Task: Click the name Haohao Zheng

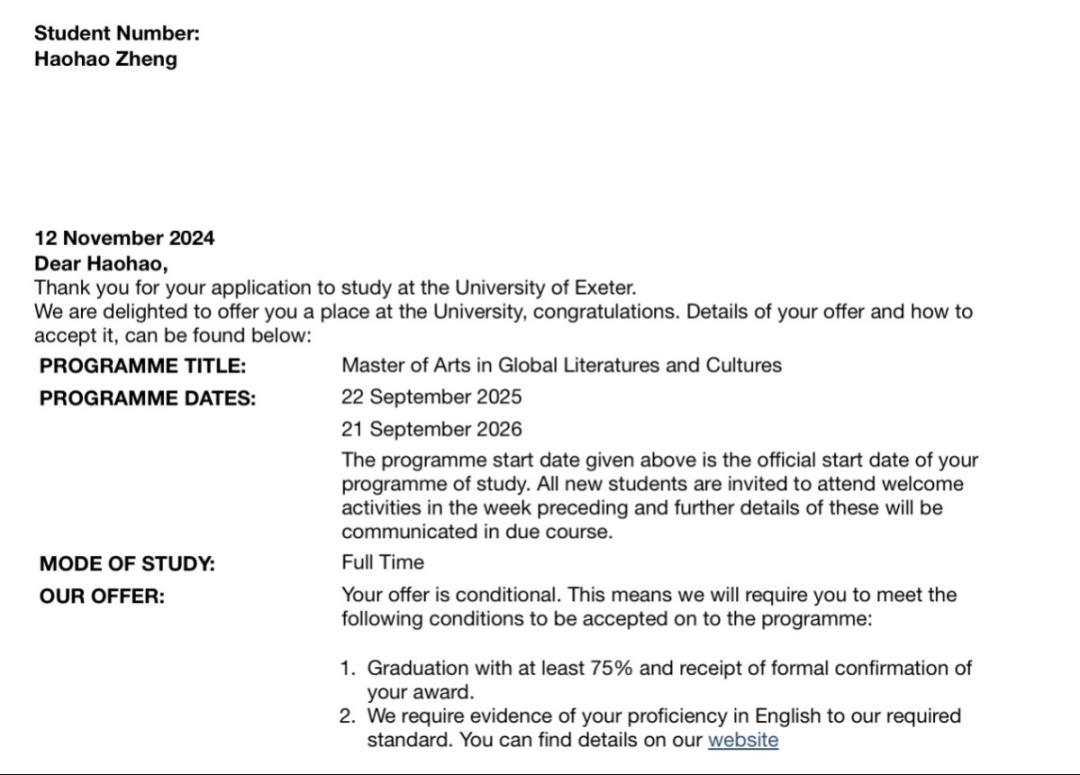Action: tap(105, 58)
